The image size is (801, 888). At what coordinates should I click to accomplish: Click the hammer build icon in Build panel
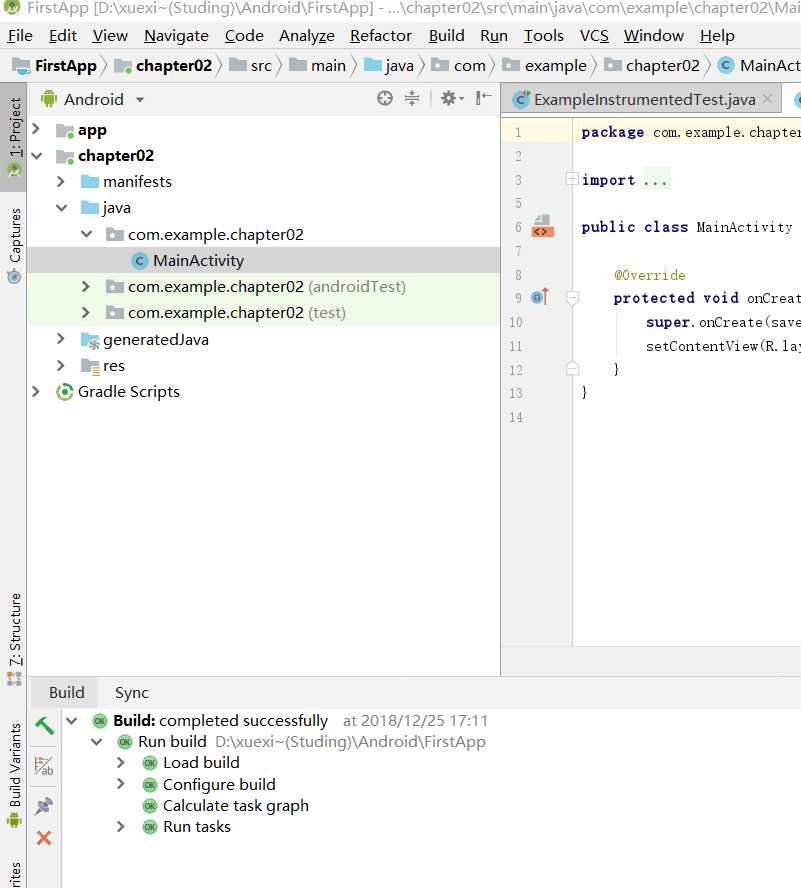[x=44, y=725]
